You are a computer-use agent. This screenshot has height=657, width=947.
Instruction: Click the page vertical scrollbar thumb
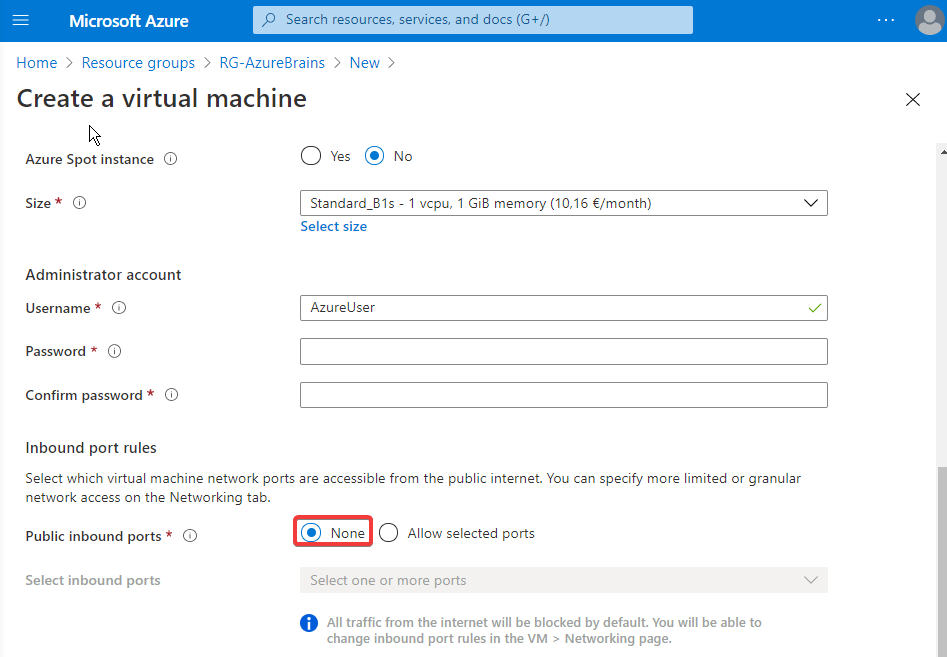pos(942,562)
